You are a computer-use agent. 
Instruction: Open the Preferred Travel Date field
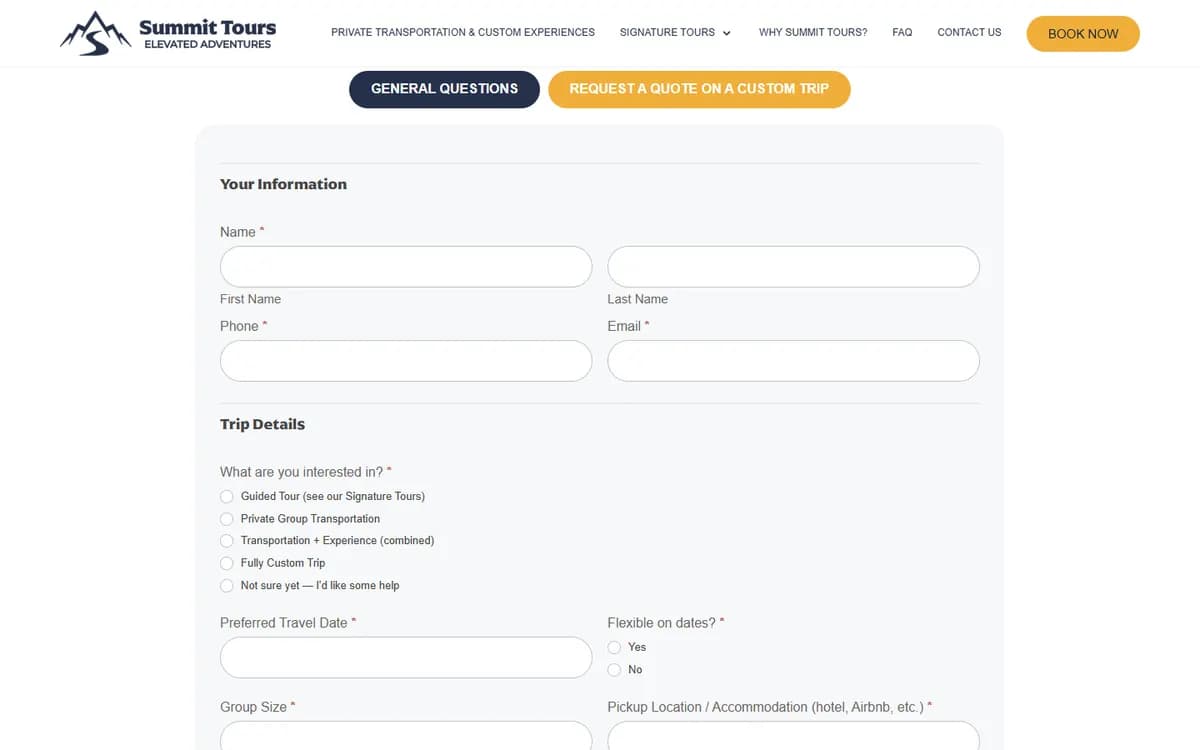coord(406,658)
